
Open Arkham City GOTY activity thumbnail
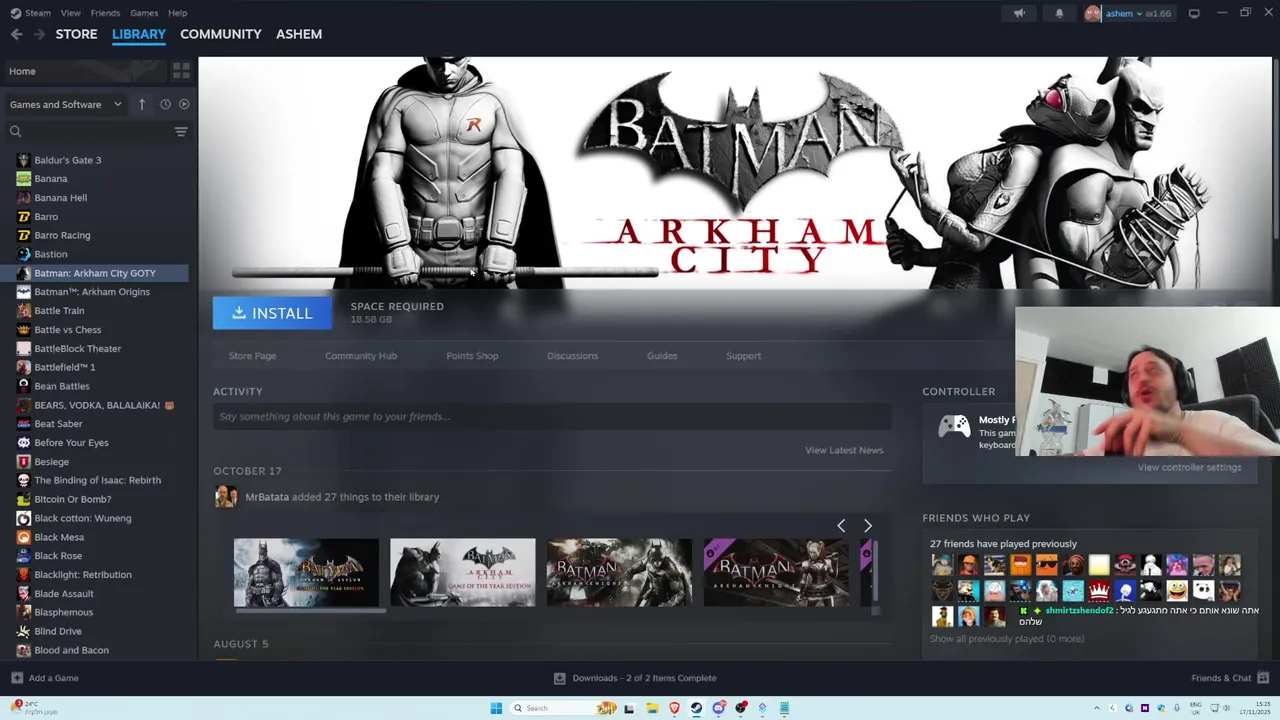click(462, 572)
